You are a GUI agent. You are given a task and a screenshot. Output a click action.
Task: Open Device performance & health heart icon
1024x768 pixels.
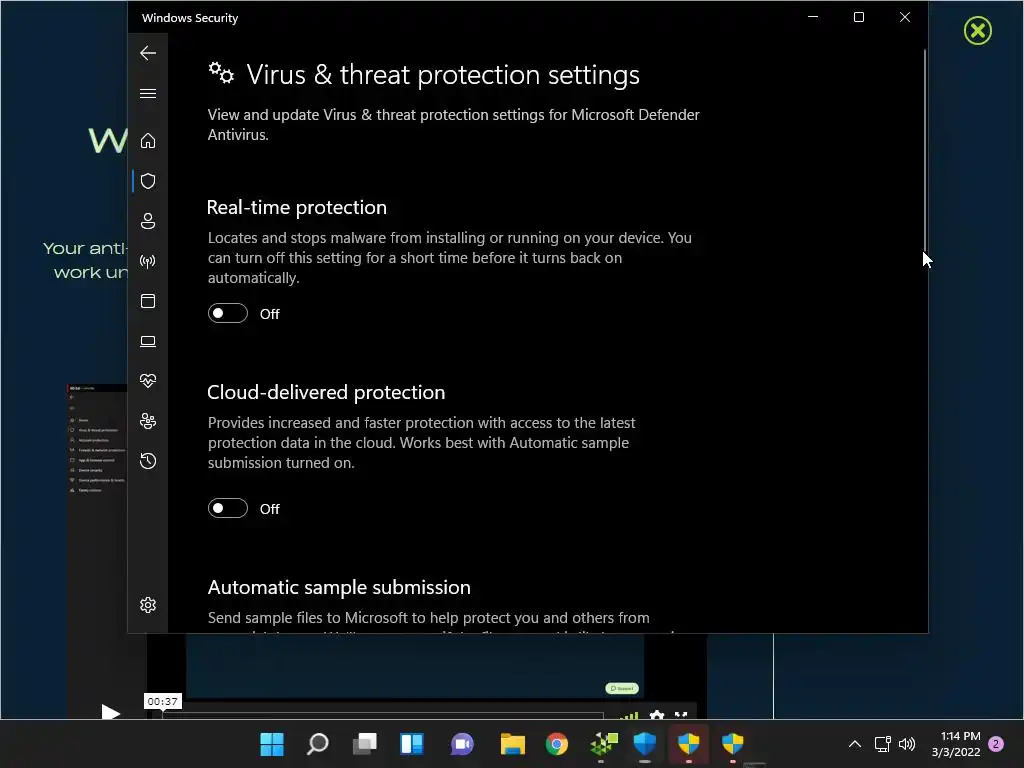pyautogui.click(x=148, y=381)
